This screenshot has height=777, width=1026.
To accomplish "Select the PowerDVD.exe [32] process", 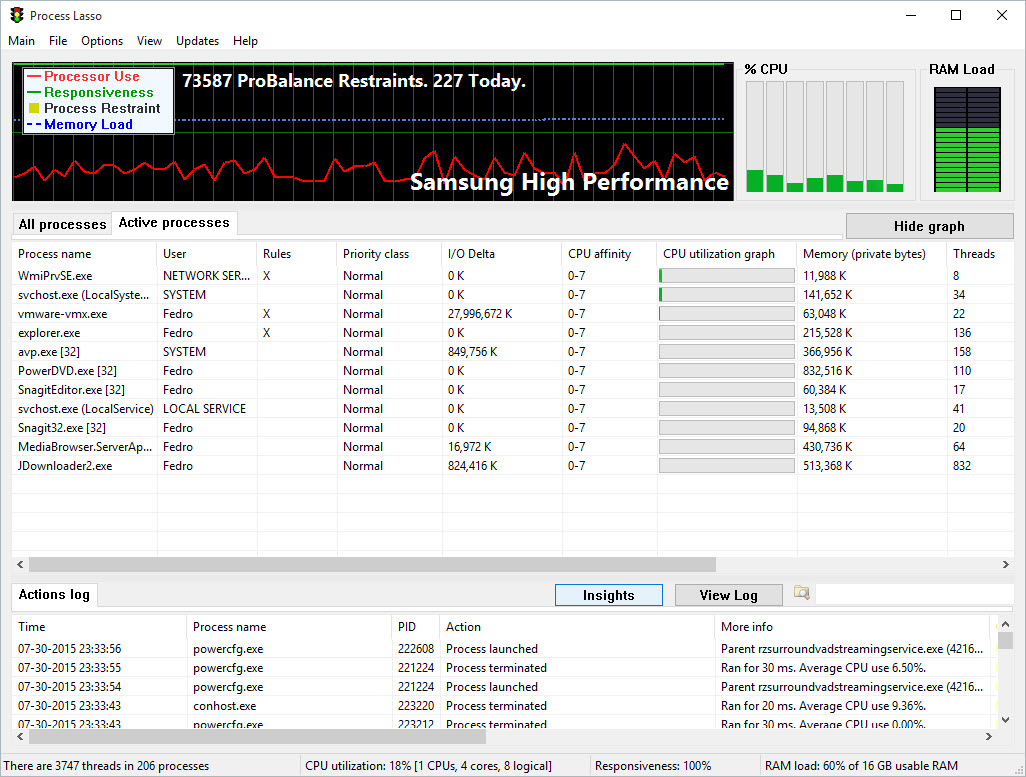I will [x=512, y=370].
